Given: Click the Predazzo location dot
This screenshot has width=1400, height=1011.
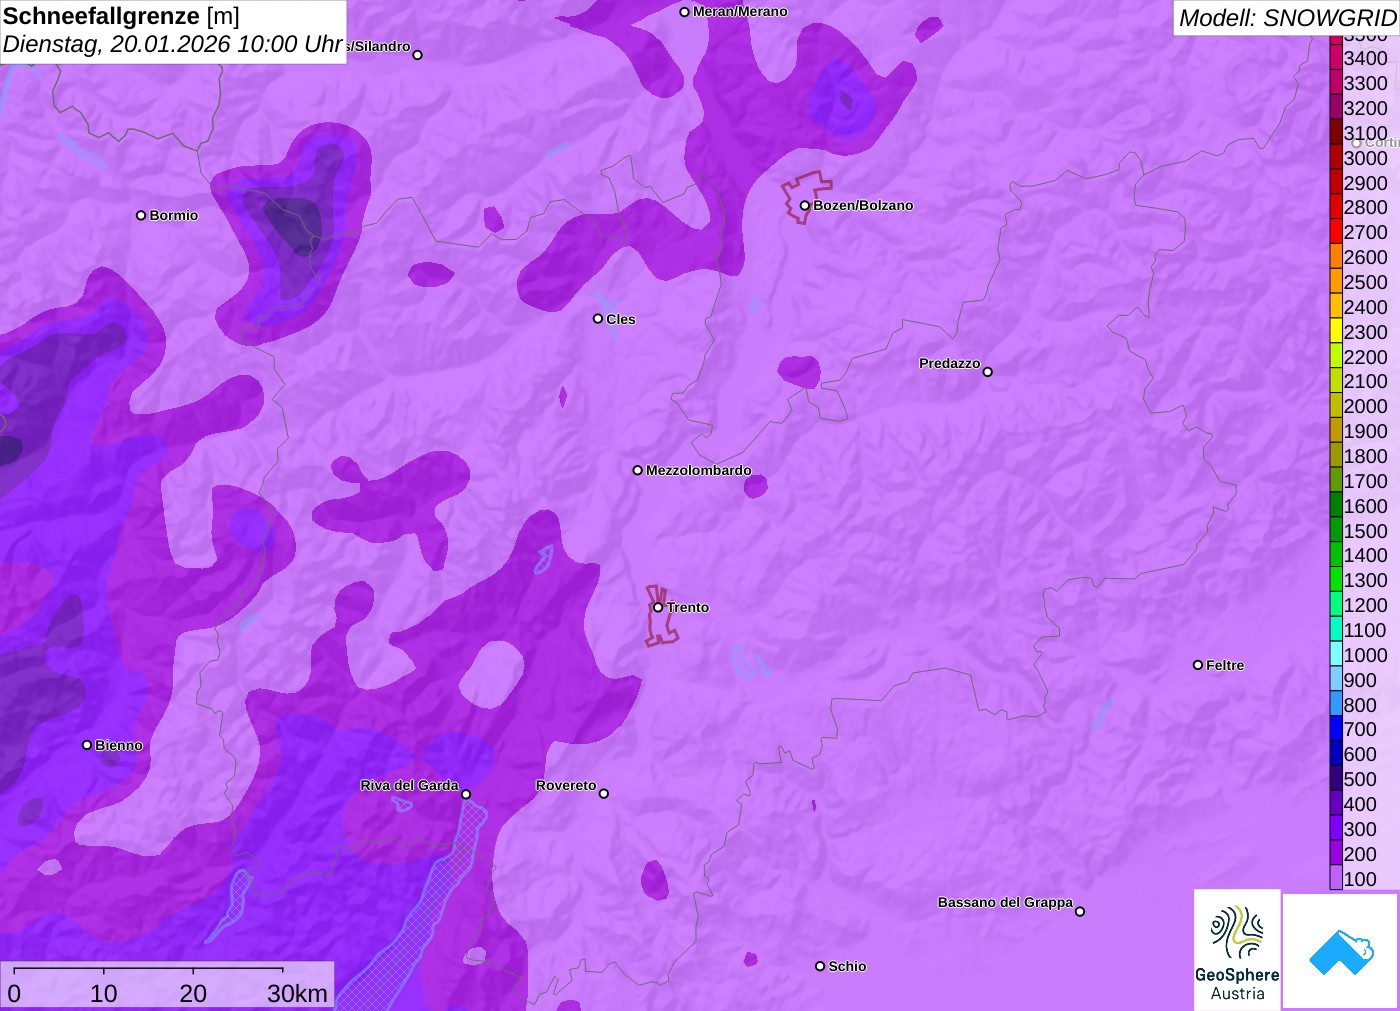Looking at the screenshot, I should [988, 372].
